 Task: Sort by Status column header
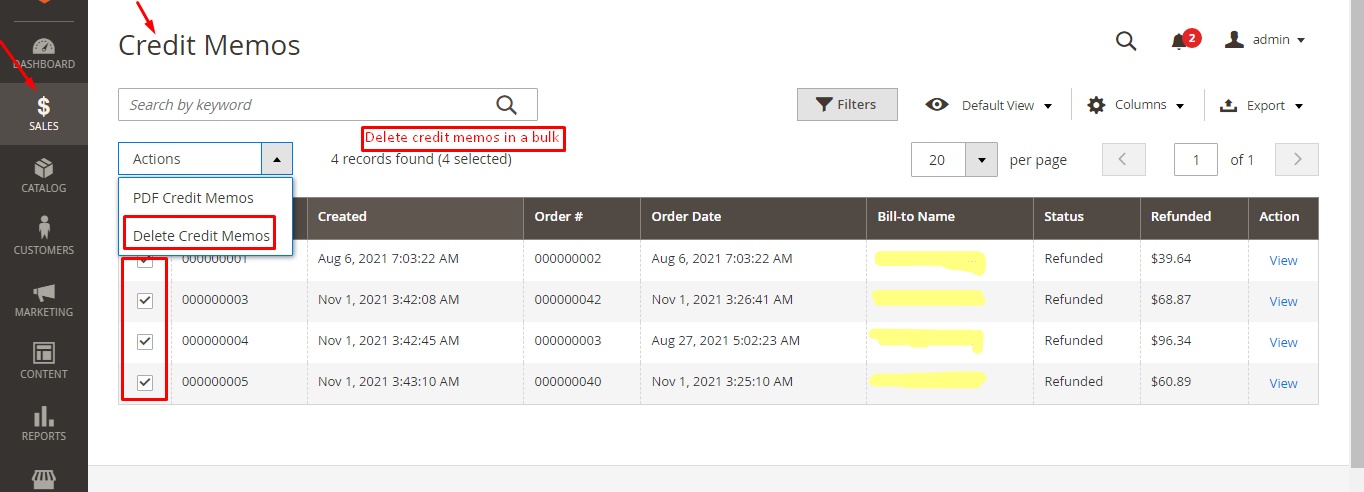click(x=1087, y=217)
